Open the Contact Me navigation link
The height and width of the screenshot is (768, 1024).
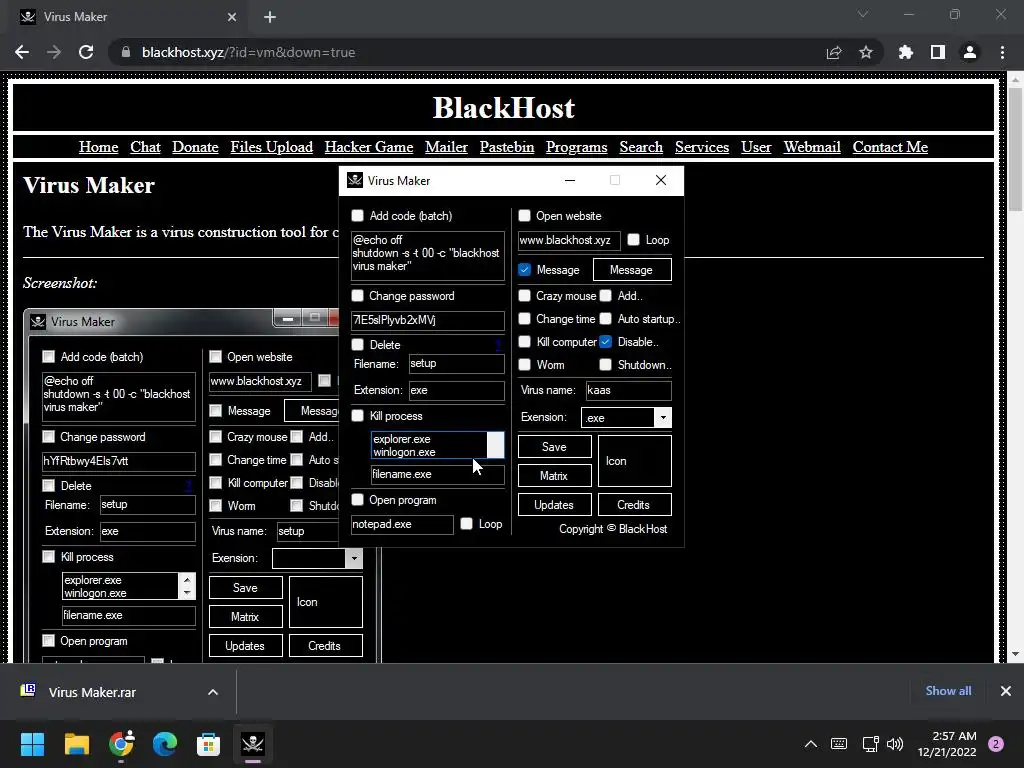pos(890,147)
